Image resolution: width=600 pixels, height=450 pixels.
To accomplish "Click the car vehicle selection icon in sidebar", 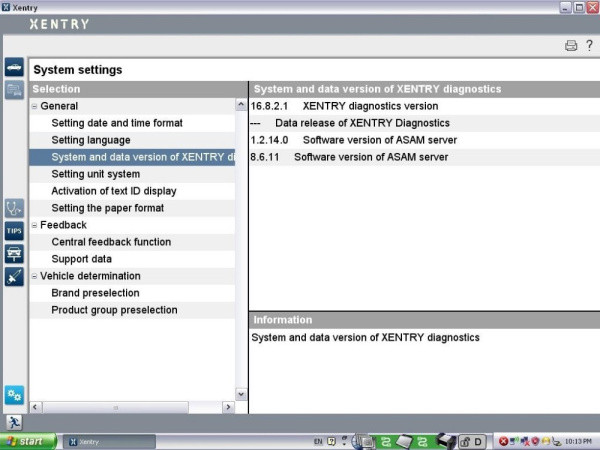I will [x=14, y=67].
